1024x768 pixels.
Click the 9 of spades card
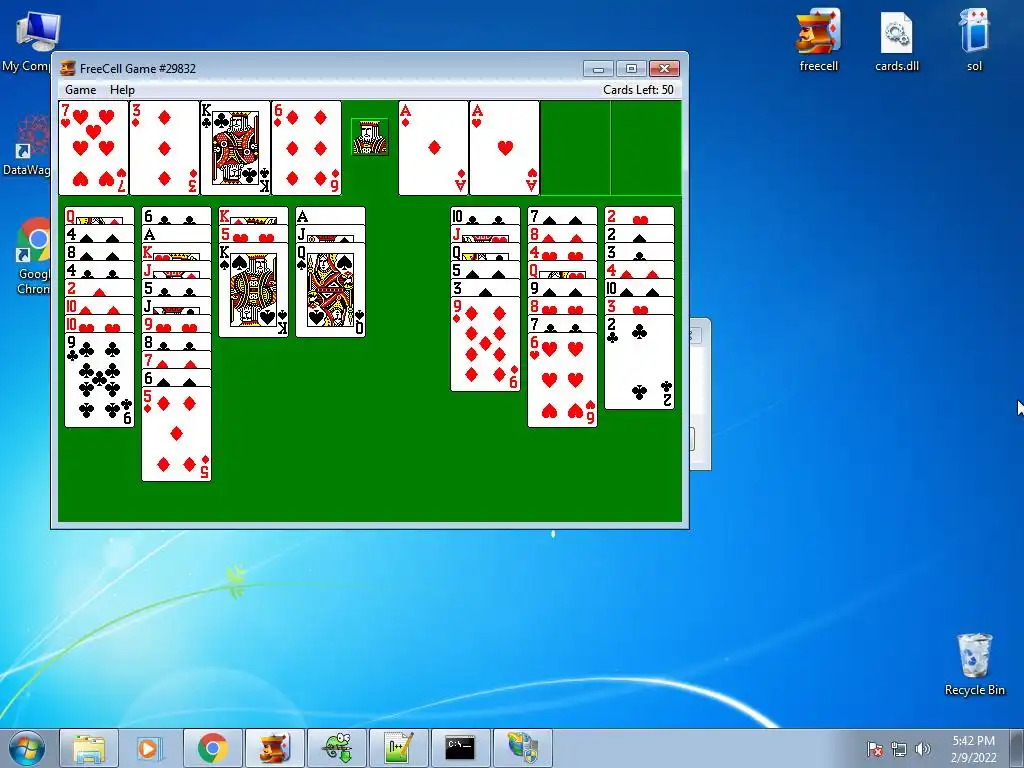click(562, 288)
